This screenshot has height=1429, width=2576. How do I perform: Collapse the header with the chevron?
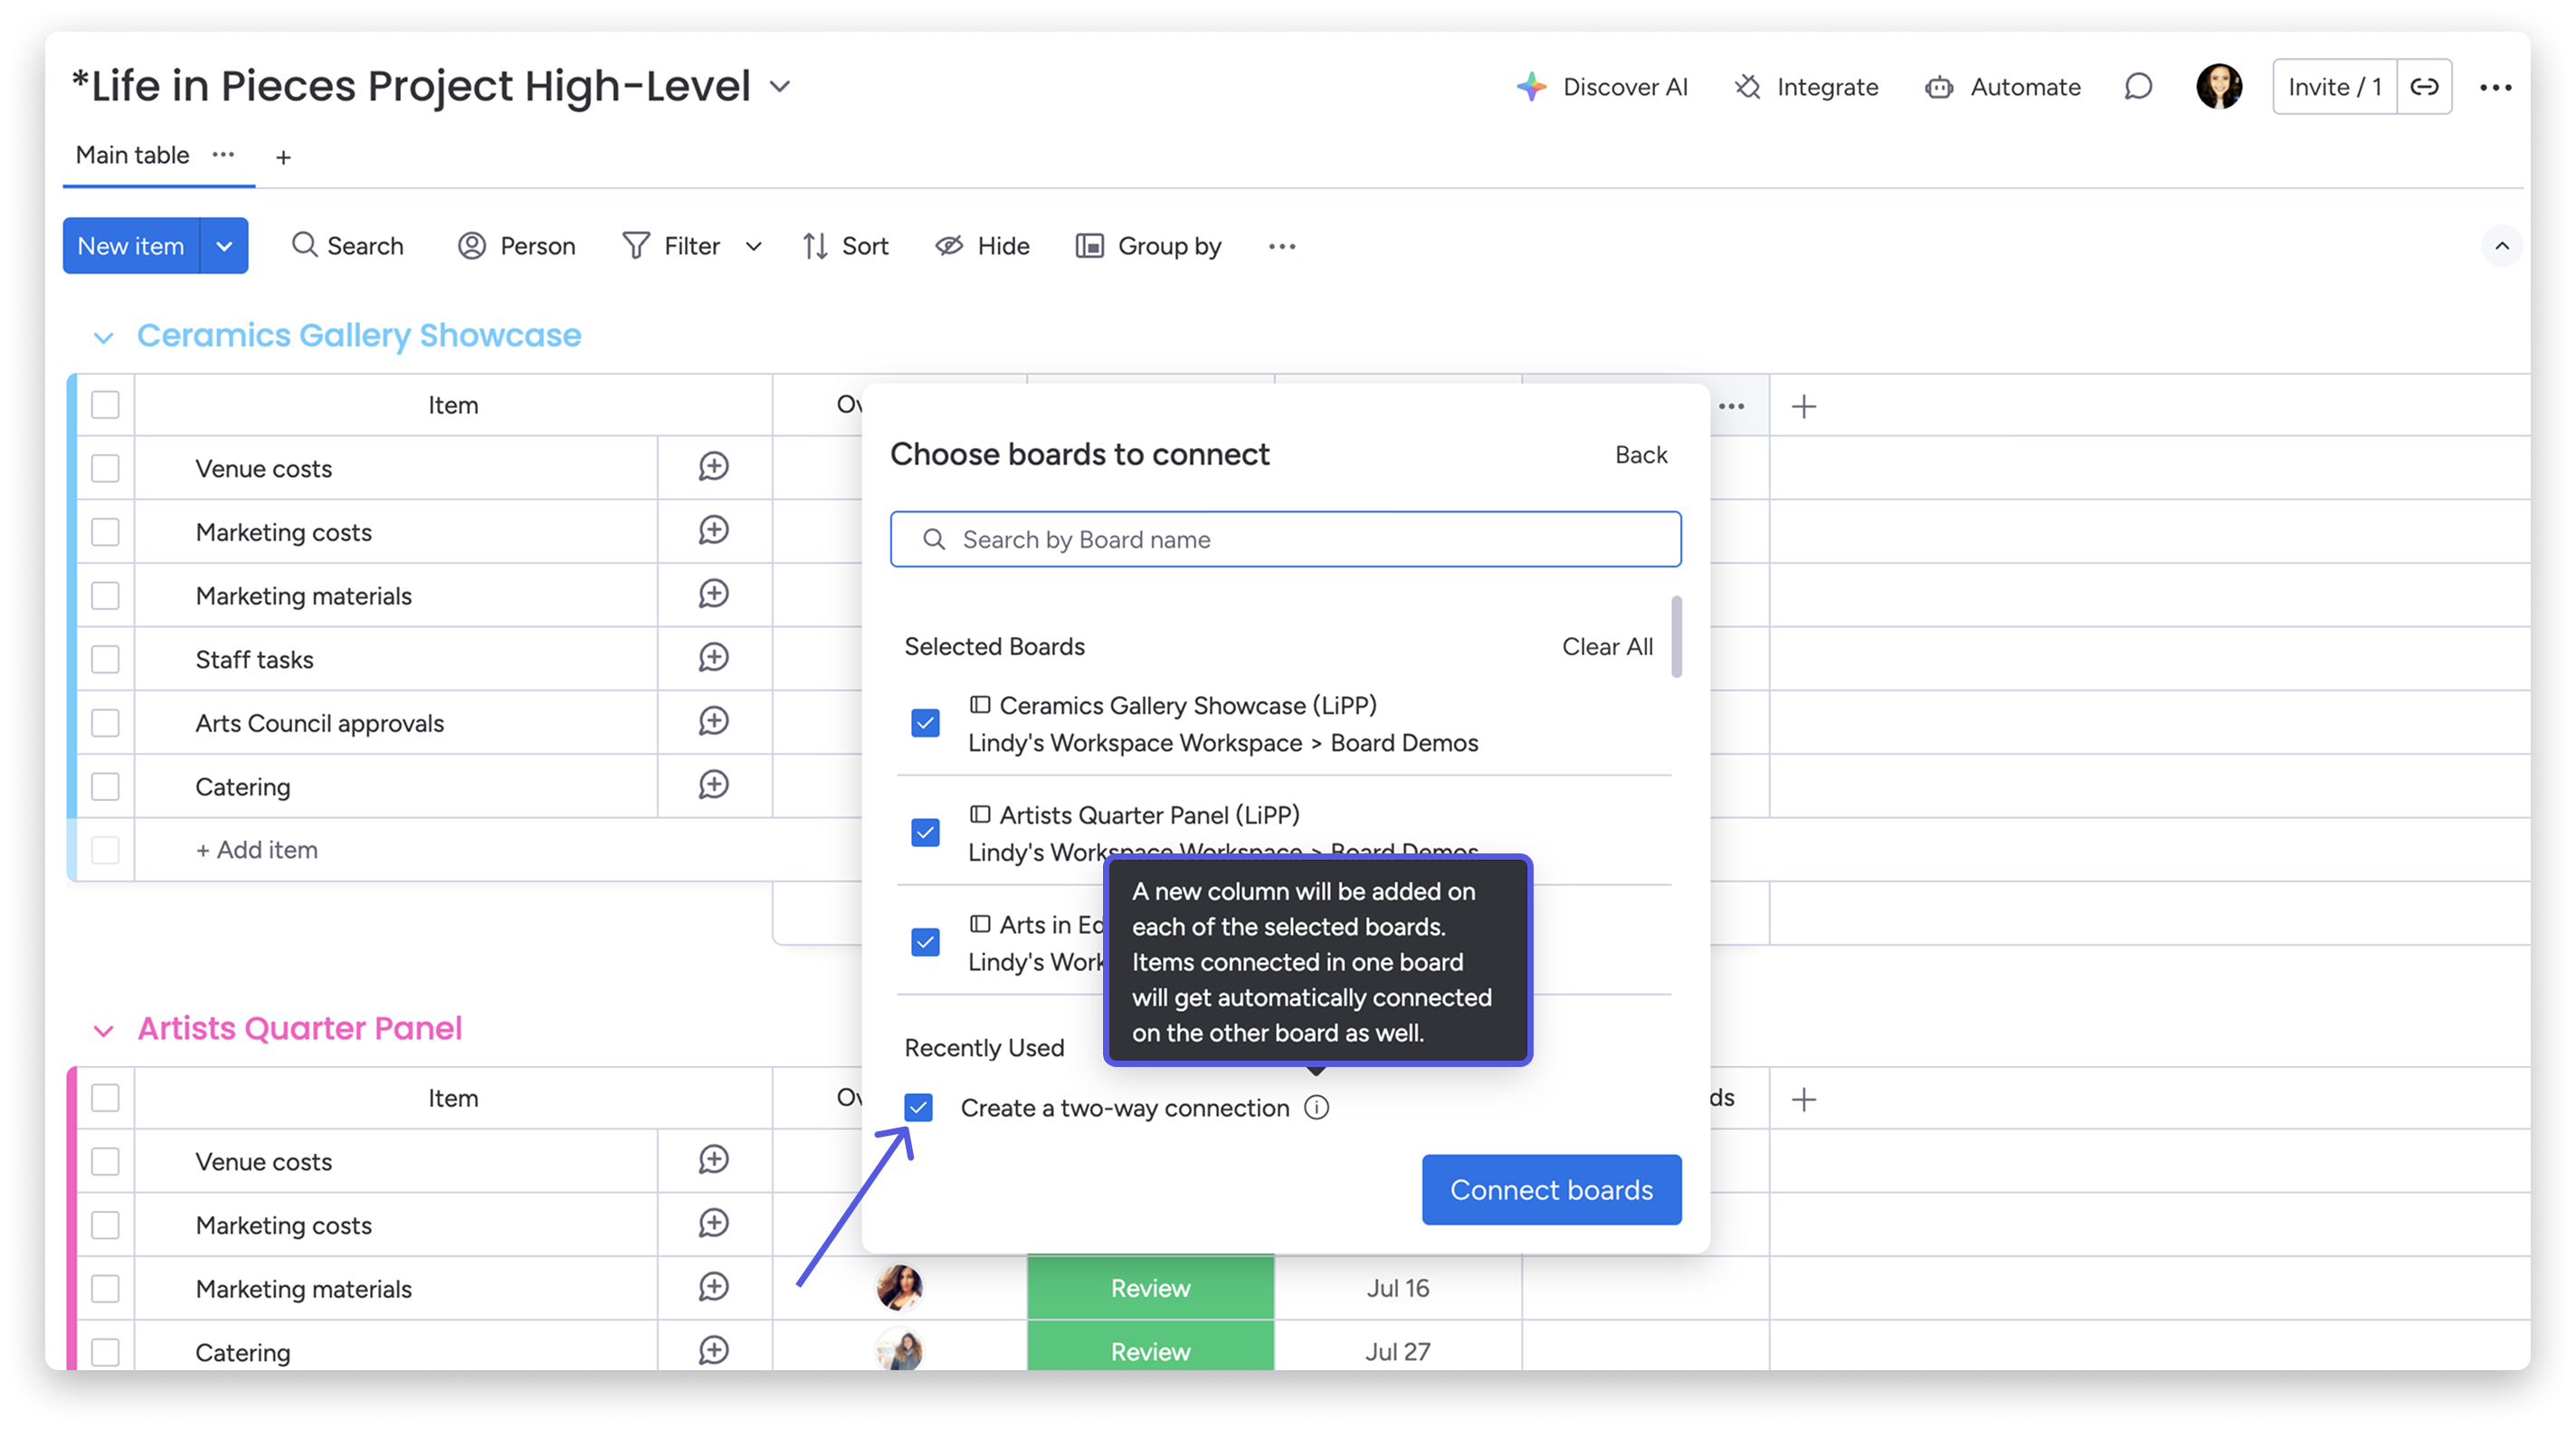tap(2502, 246)
